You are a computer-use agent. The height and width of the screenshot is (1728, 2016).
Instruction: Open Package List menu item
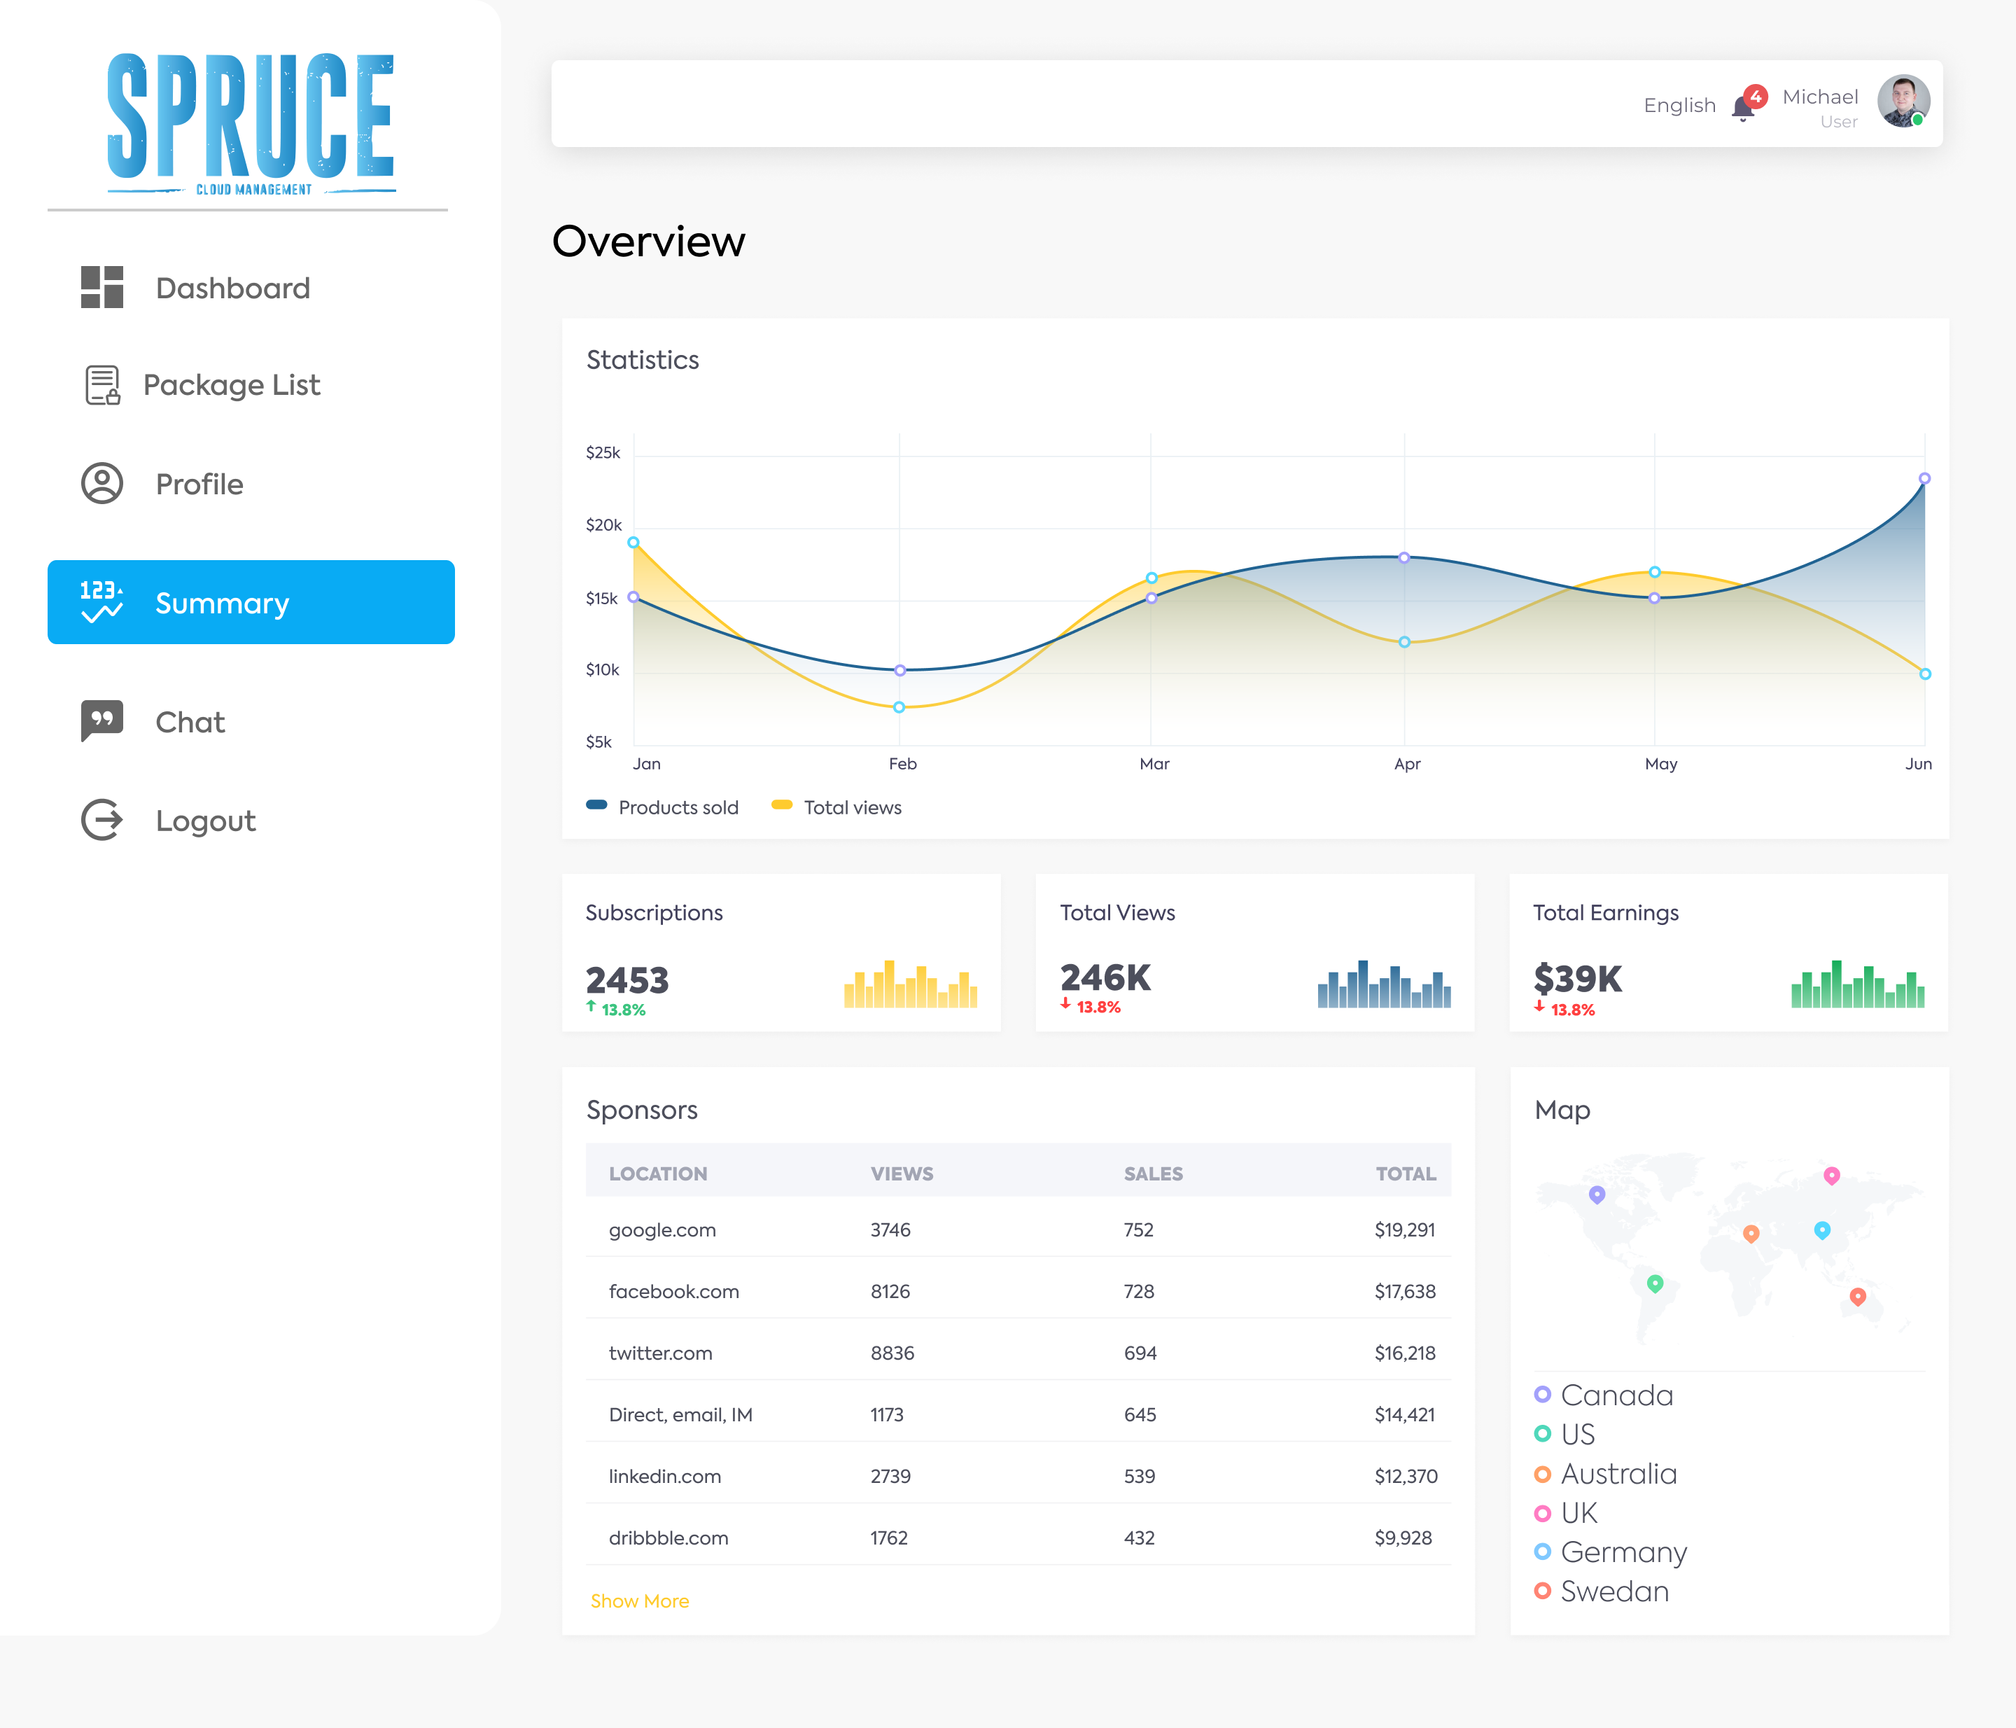tap(231, 385)
